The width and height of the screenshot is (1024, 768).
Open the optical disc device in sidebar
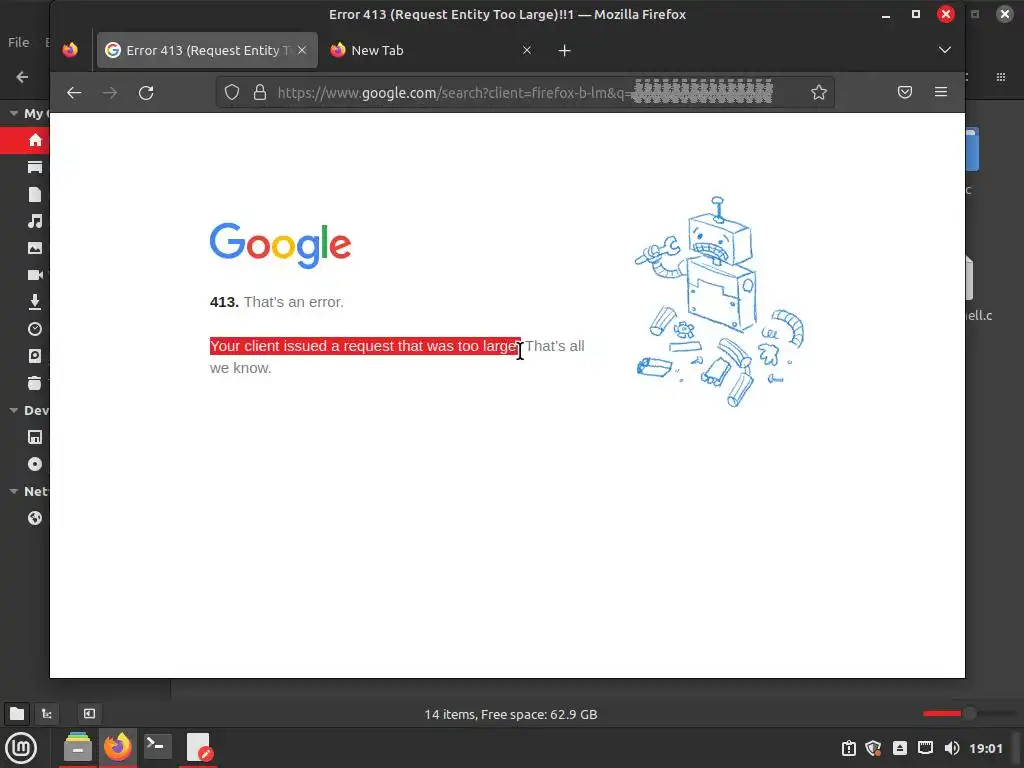(35, 464)
